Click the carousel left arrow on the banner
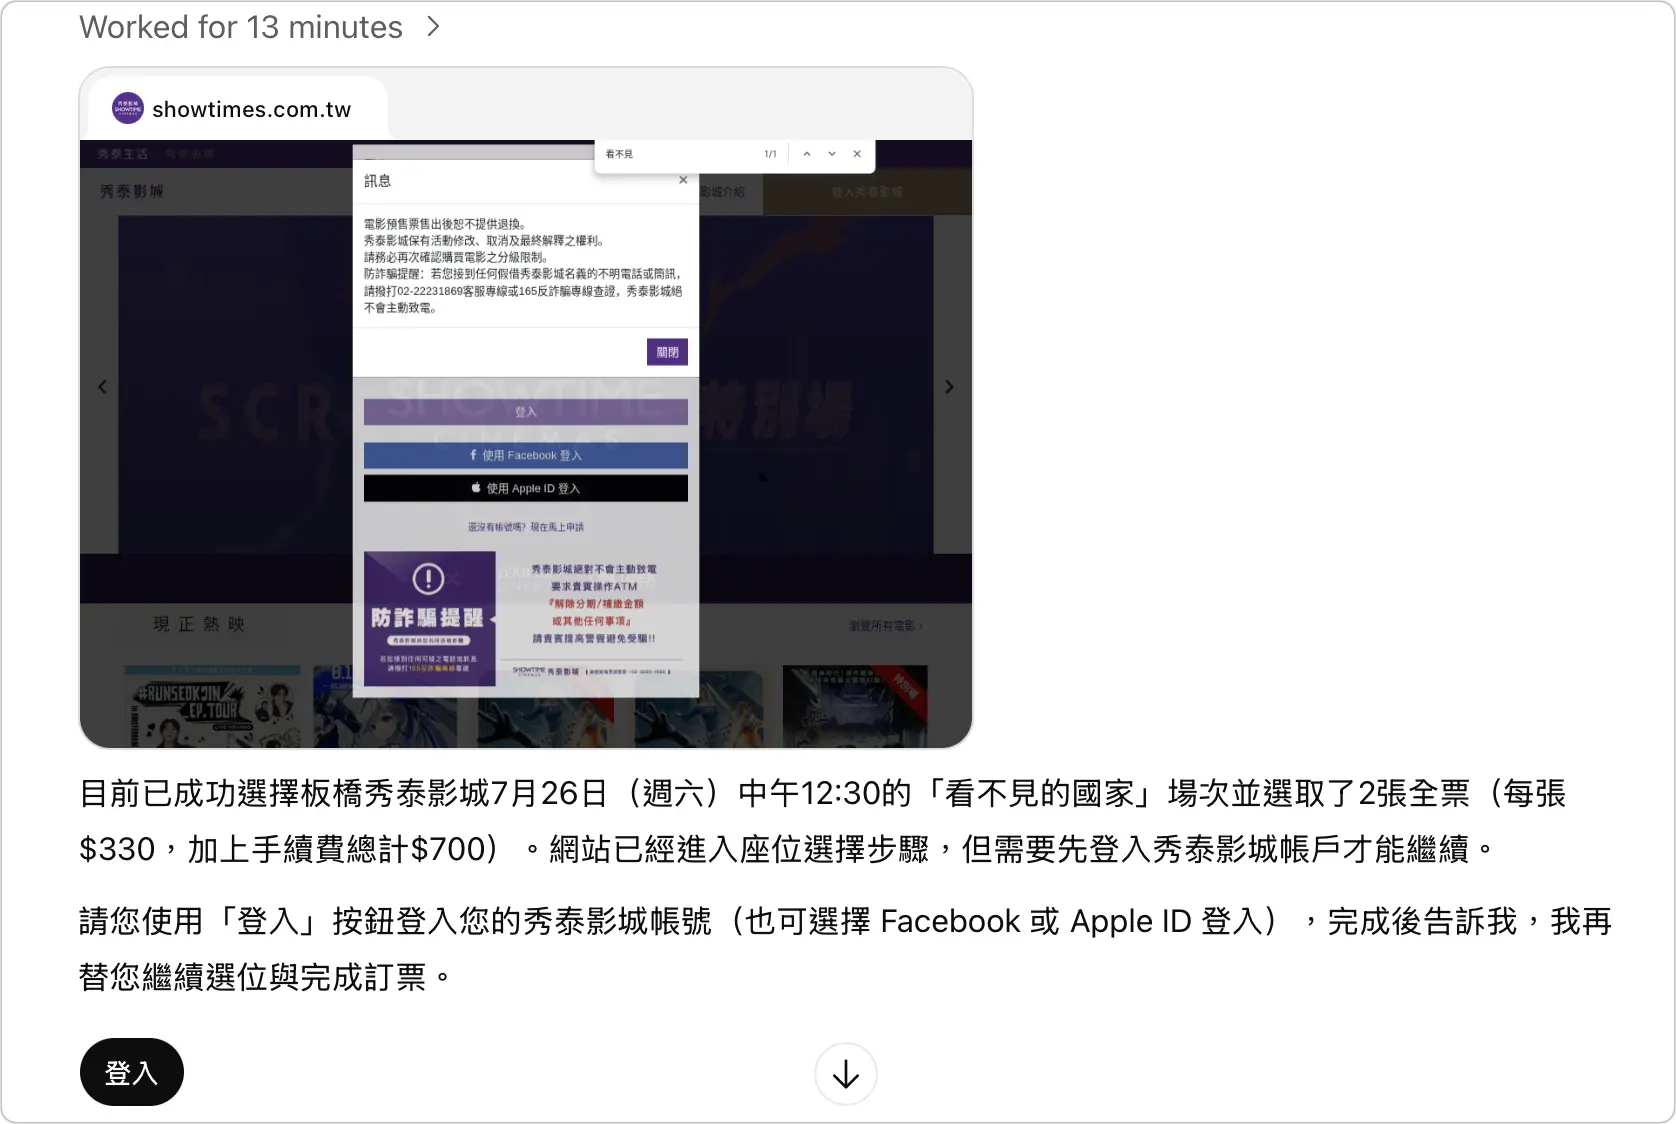The image size is (1676, 1124). (102, 386)
